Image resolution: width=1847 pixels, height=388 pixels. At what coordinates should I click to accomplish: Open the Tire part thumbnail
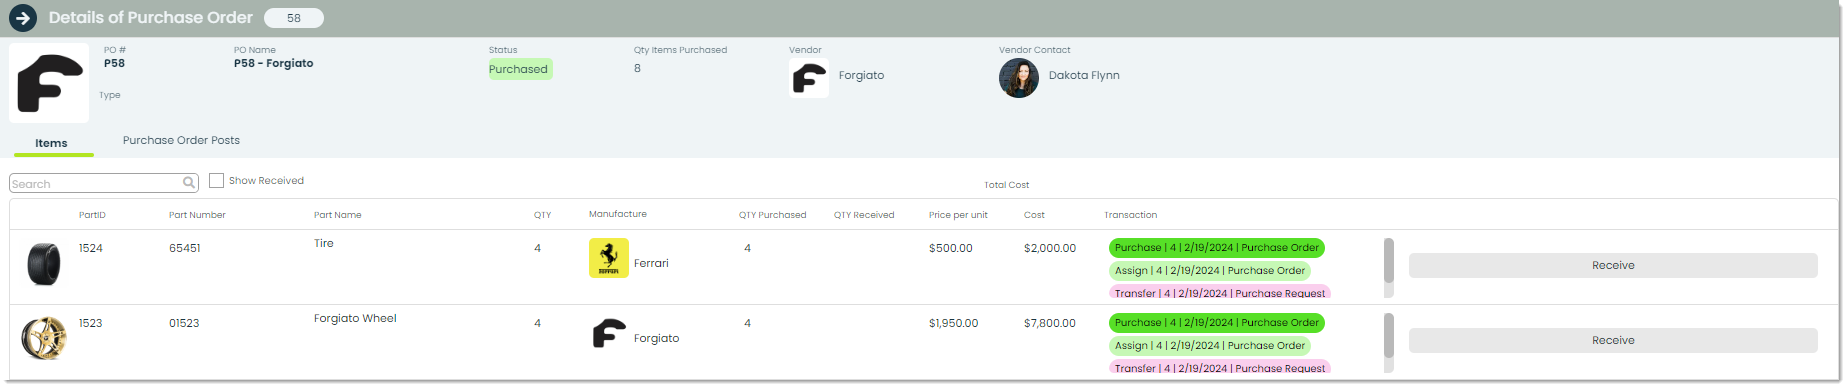44,265
